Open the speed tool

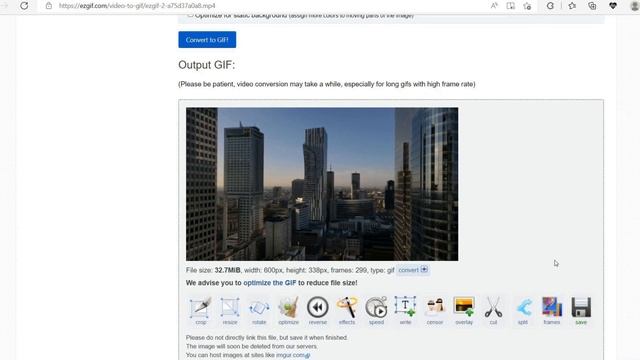coord(376,311)
